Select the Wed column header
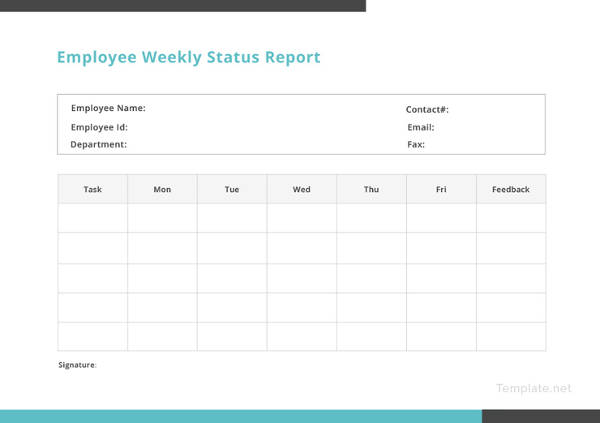 coord(302,189)
